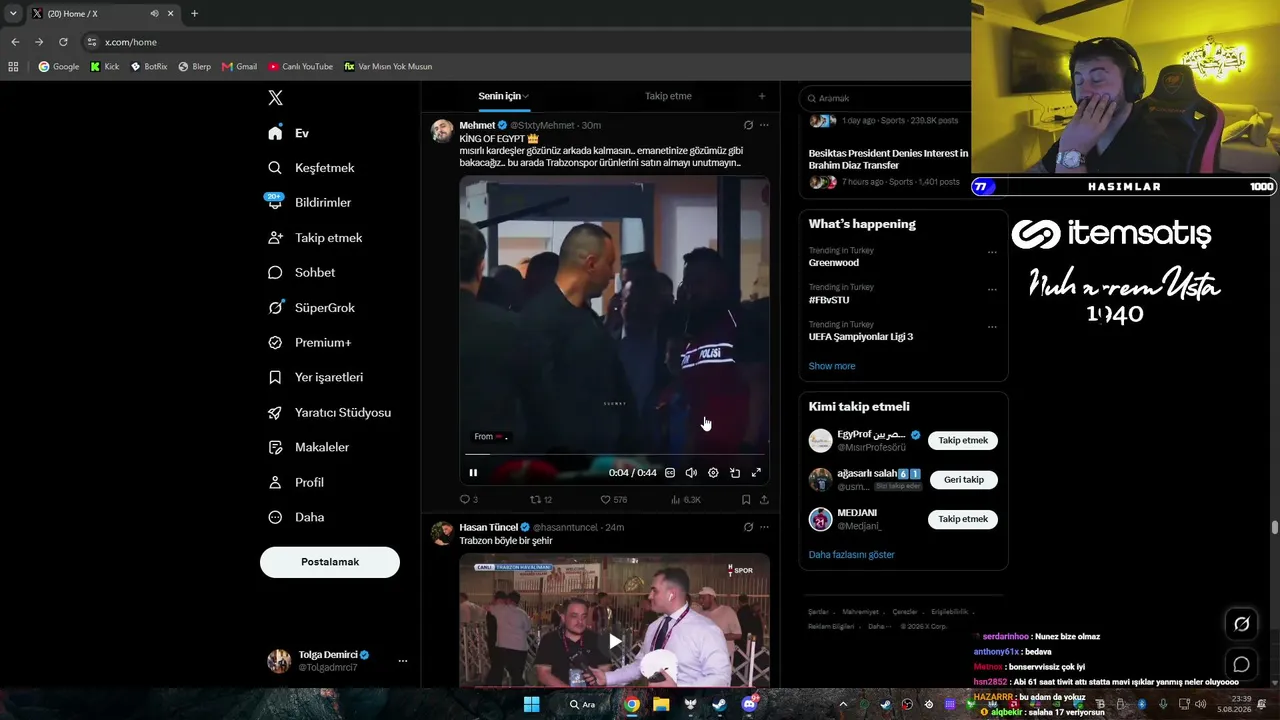Image resolution: width=1280 pixels, height=720 pixels.
Task: Open Discord from the taskbar
Action: pos(750,704)
